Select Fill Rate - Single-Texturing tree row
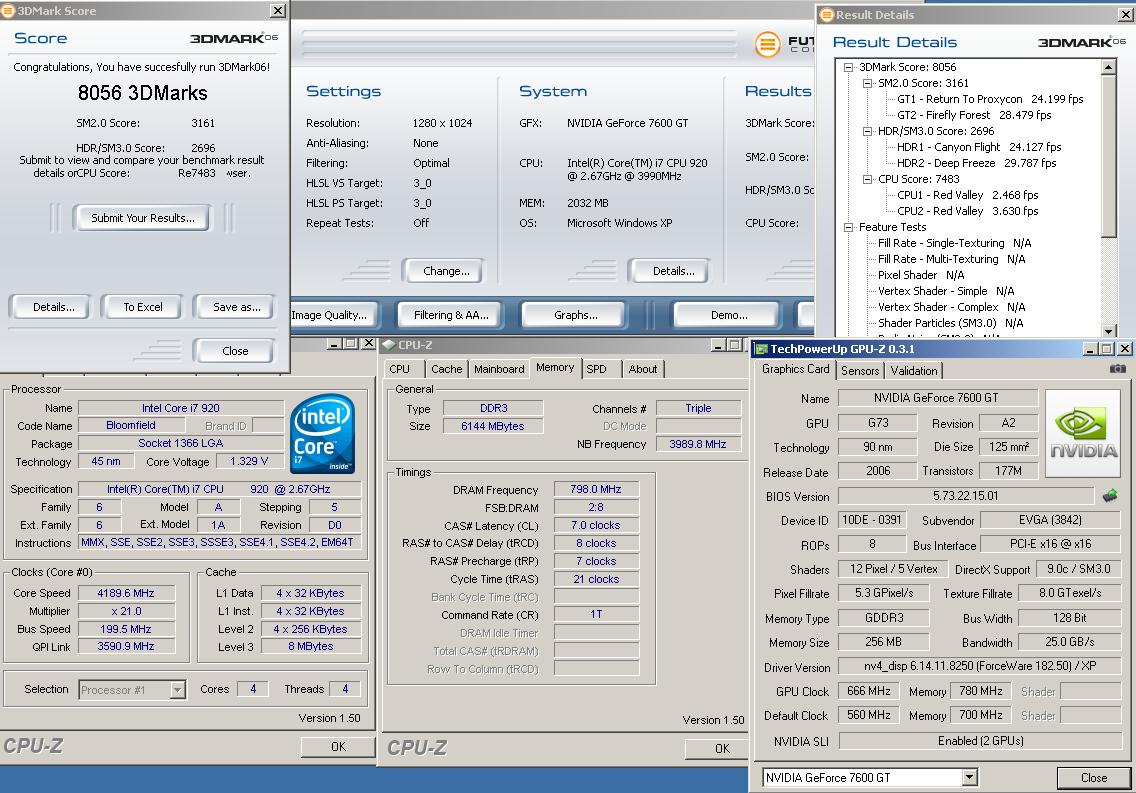 pos(954,243)
